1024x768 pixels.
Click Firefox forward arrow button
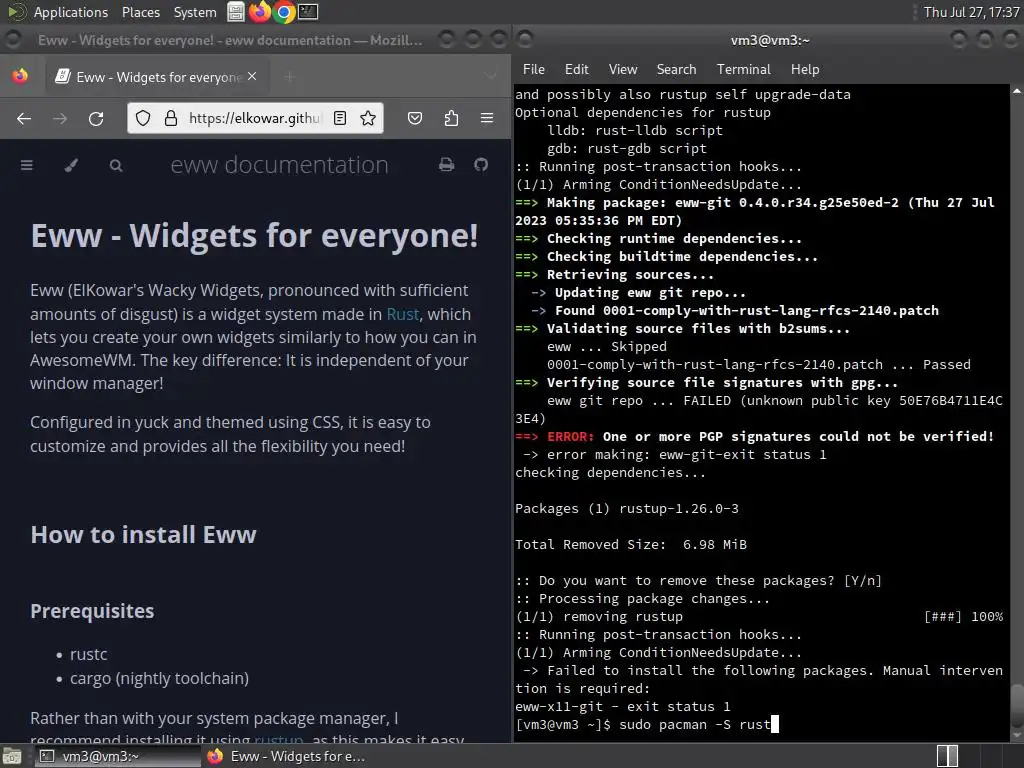pos(60,118)
